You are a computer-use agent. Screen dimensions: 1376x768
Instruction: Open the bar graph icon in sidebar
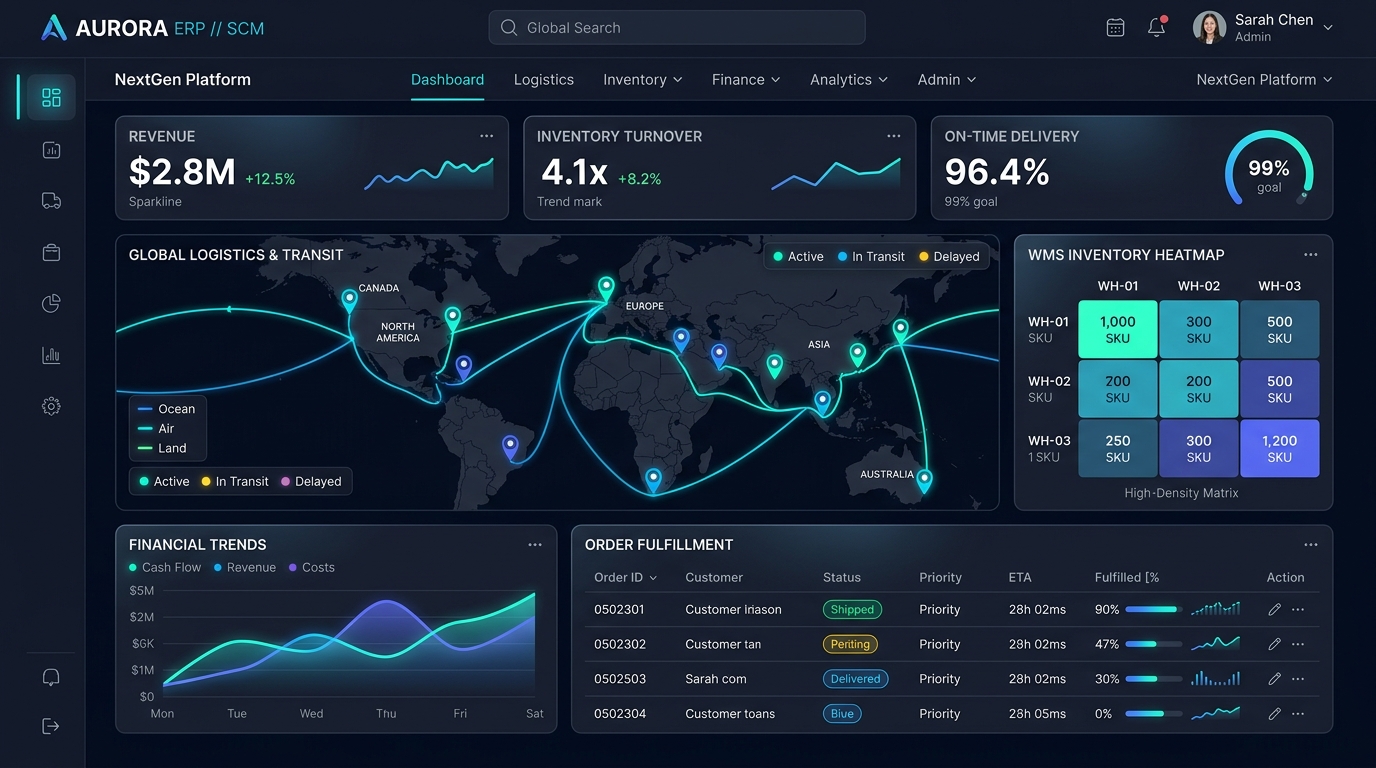click(x=51, y=355)
